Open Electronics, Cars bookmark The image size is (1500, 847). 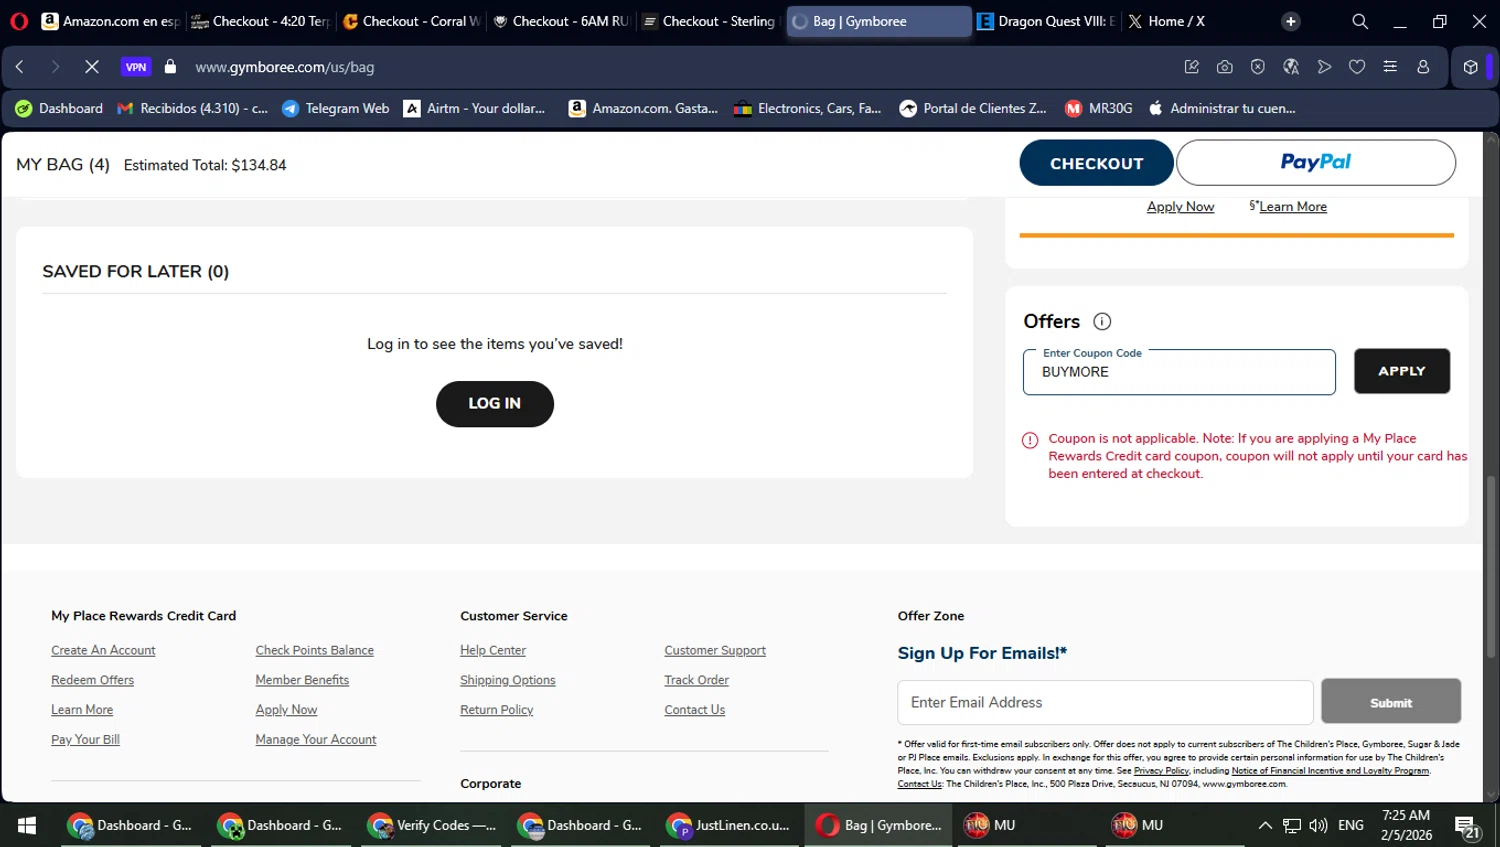808,108
